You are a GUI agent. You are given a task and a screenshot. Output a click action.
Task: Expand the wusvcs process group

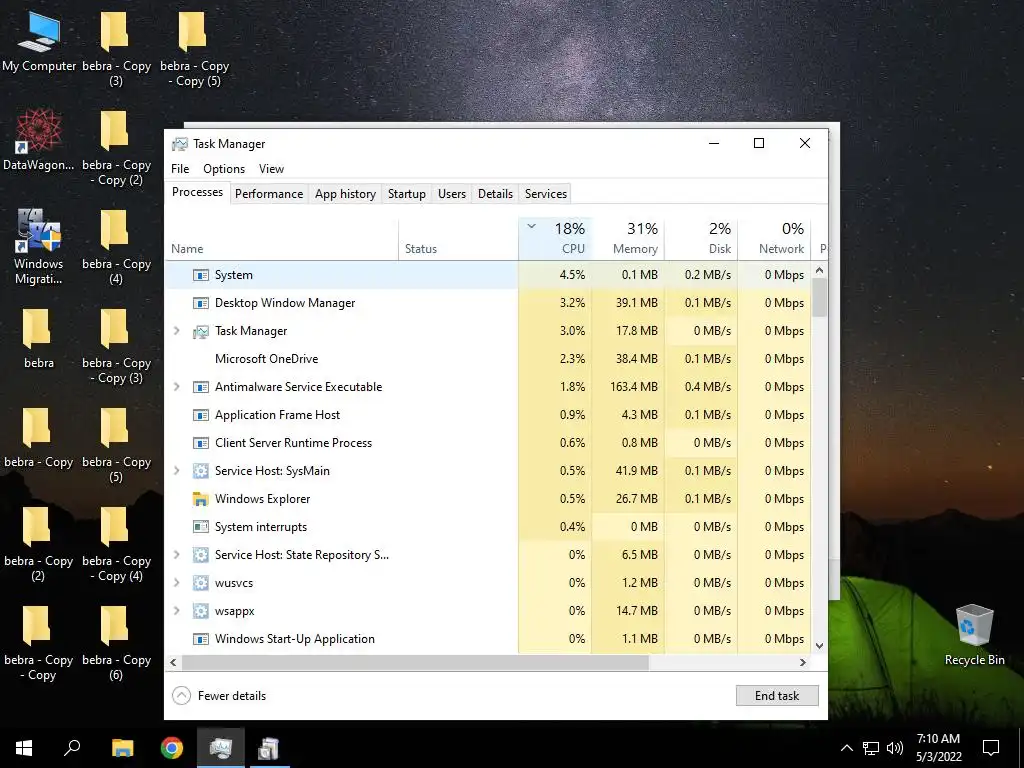pos(176,583)
